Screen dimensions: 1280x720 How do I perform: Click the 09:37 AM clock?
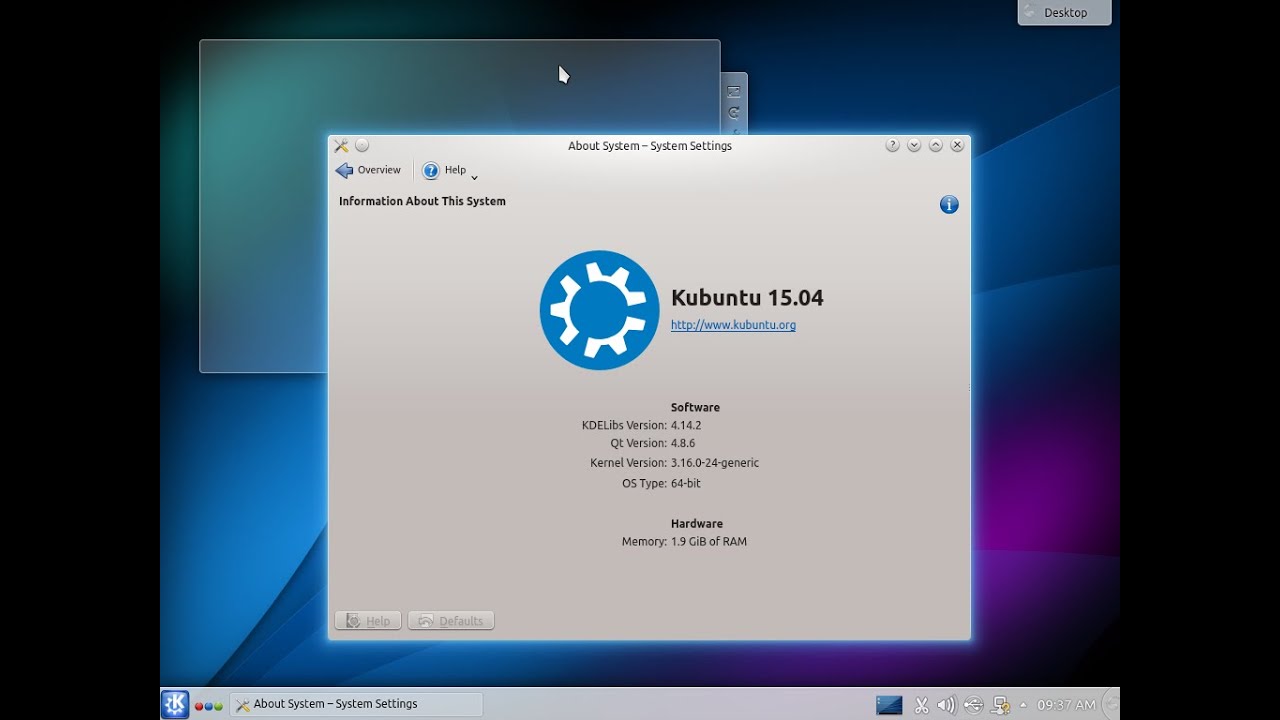(x=1066, y=705)
